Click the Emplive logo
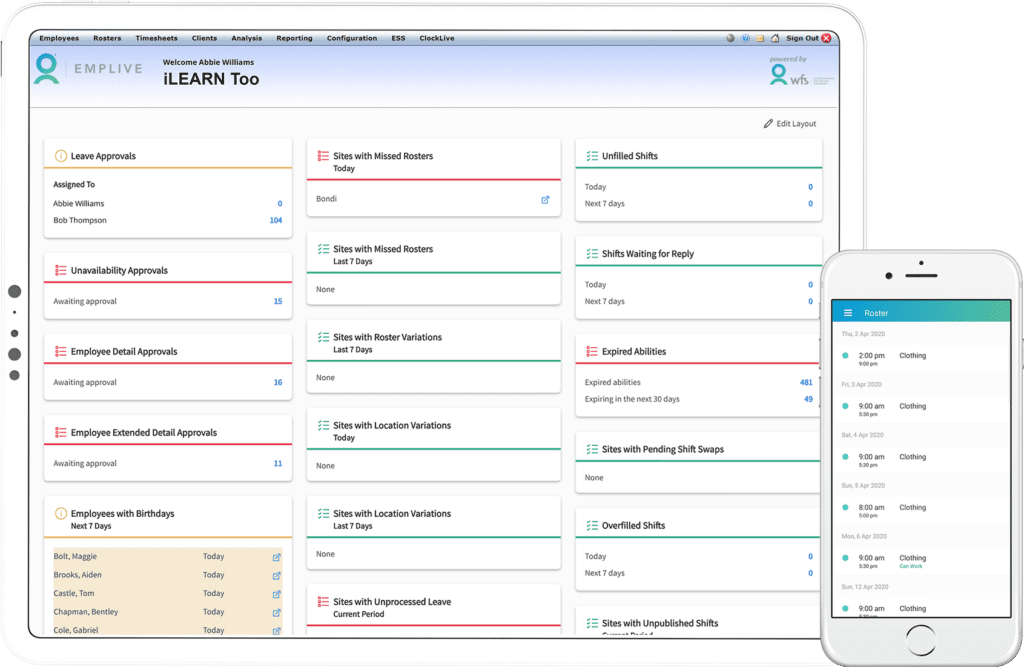 pos(89,69)
